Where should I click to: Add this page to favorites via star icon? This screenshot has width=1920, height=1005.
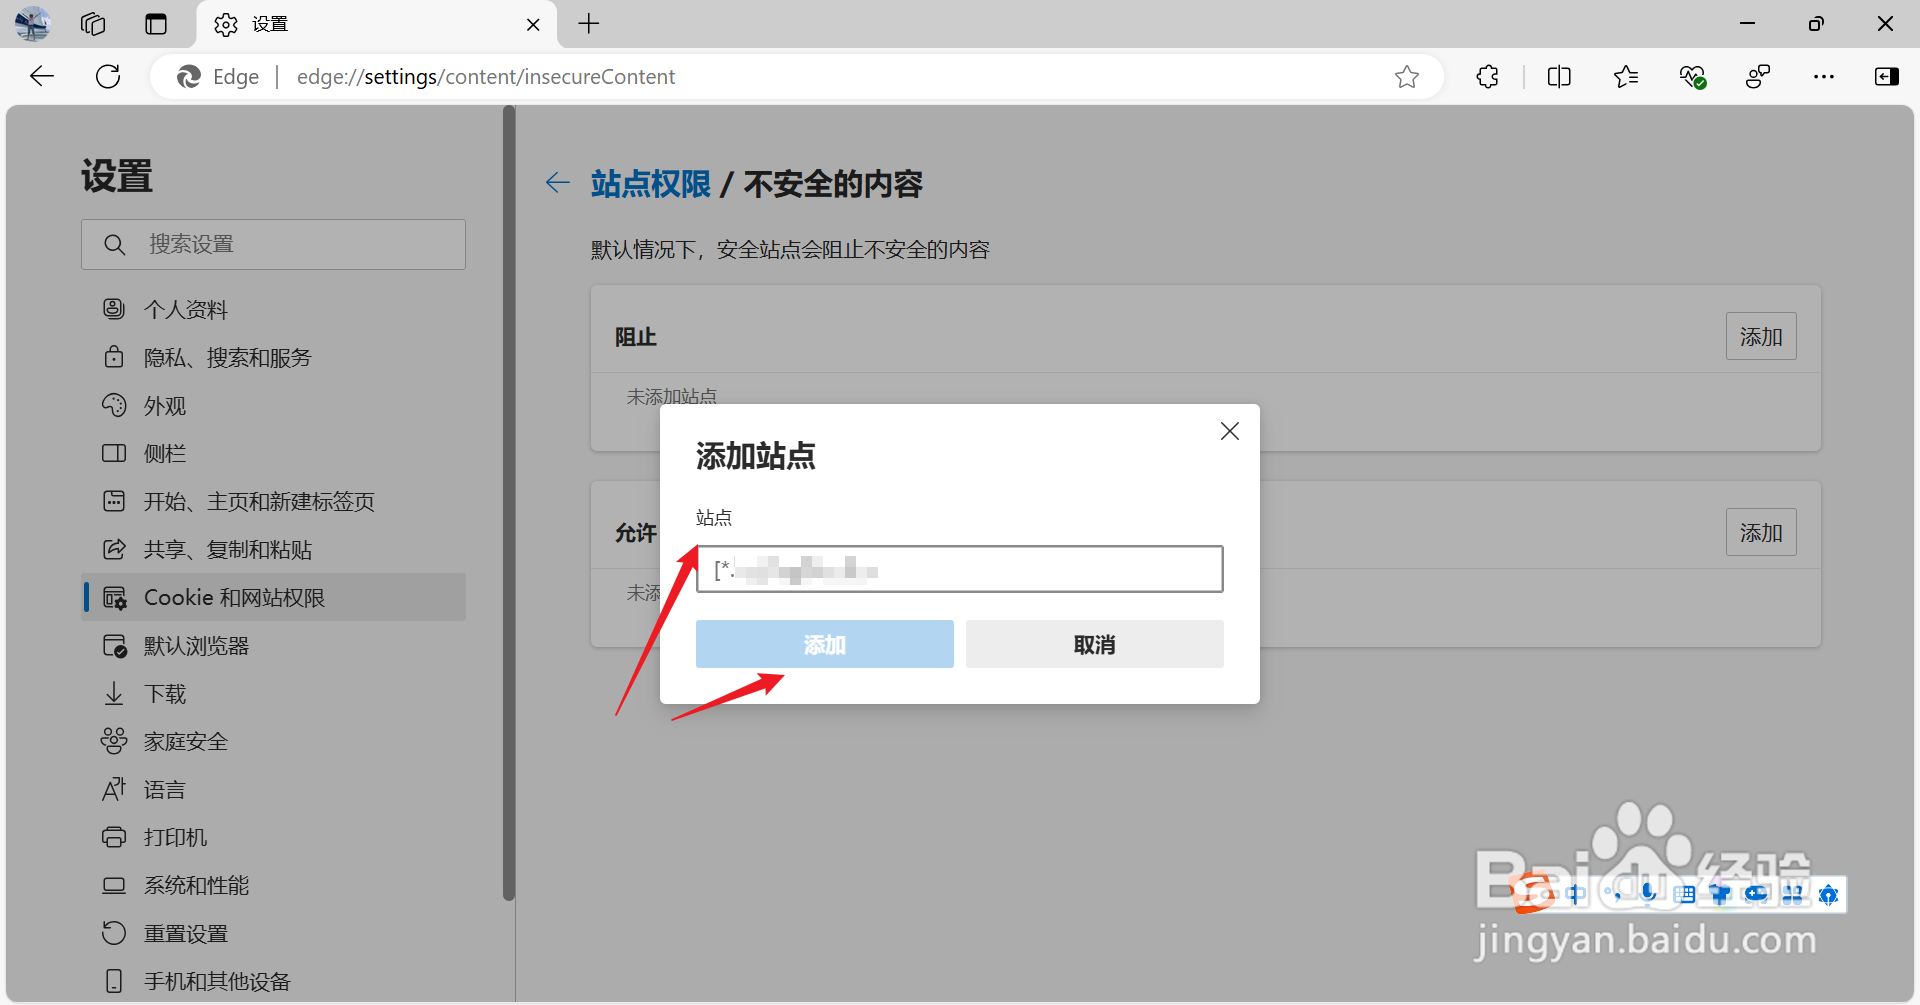pyautogui.click(x=1406, y=76)
